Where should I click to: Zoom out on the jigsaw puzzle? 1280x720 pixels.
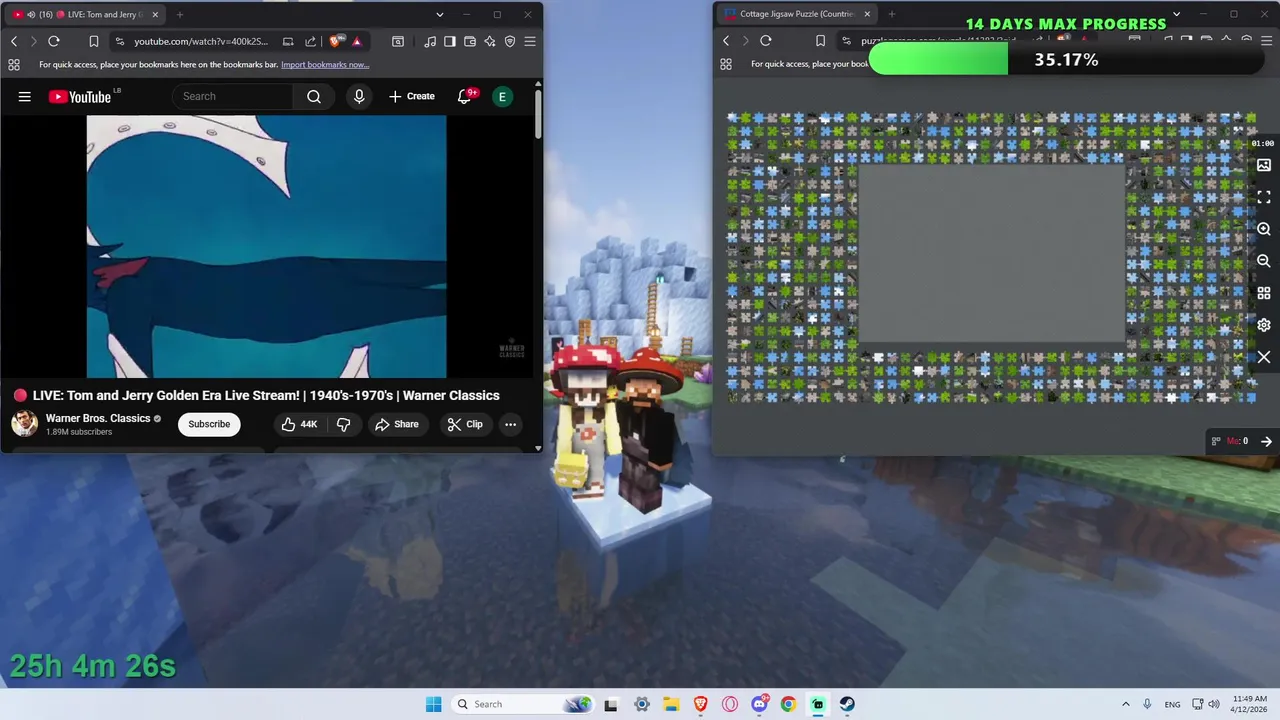[1264, 261]
